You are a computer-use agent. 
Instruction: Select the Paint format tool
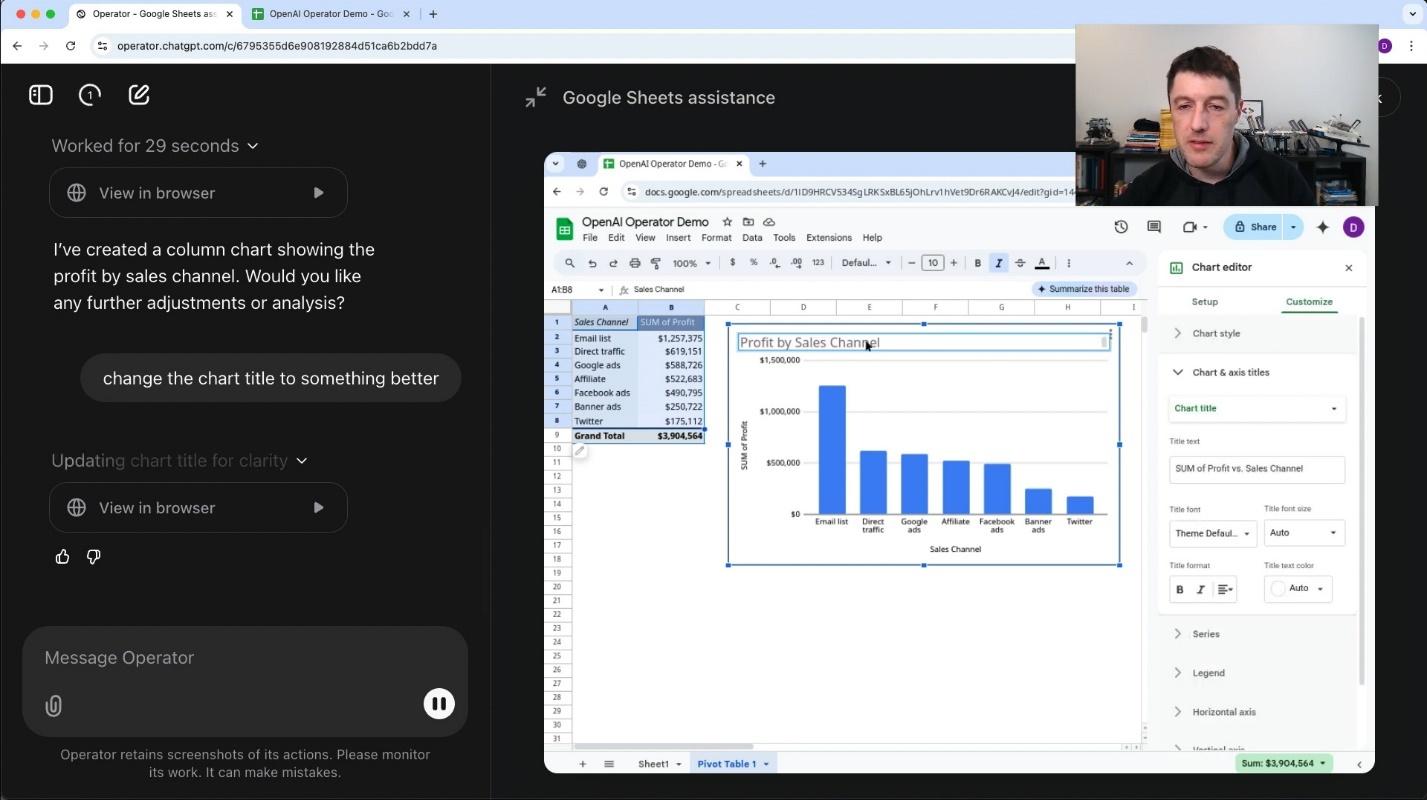click(x=656, y=263)
